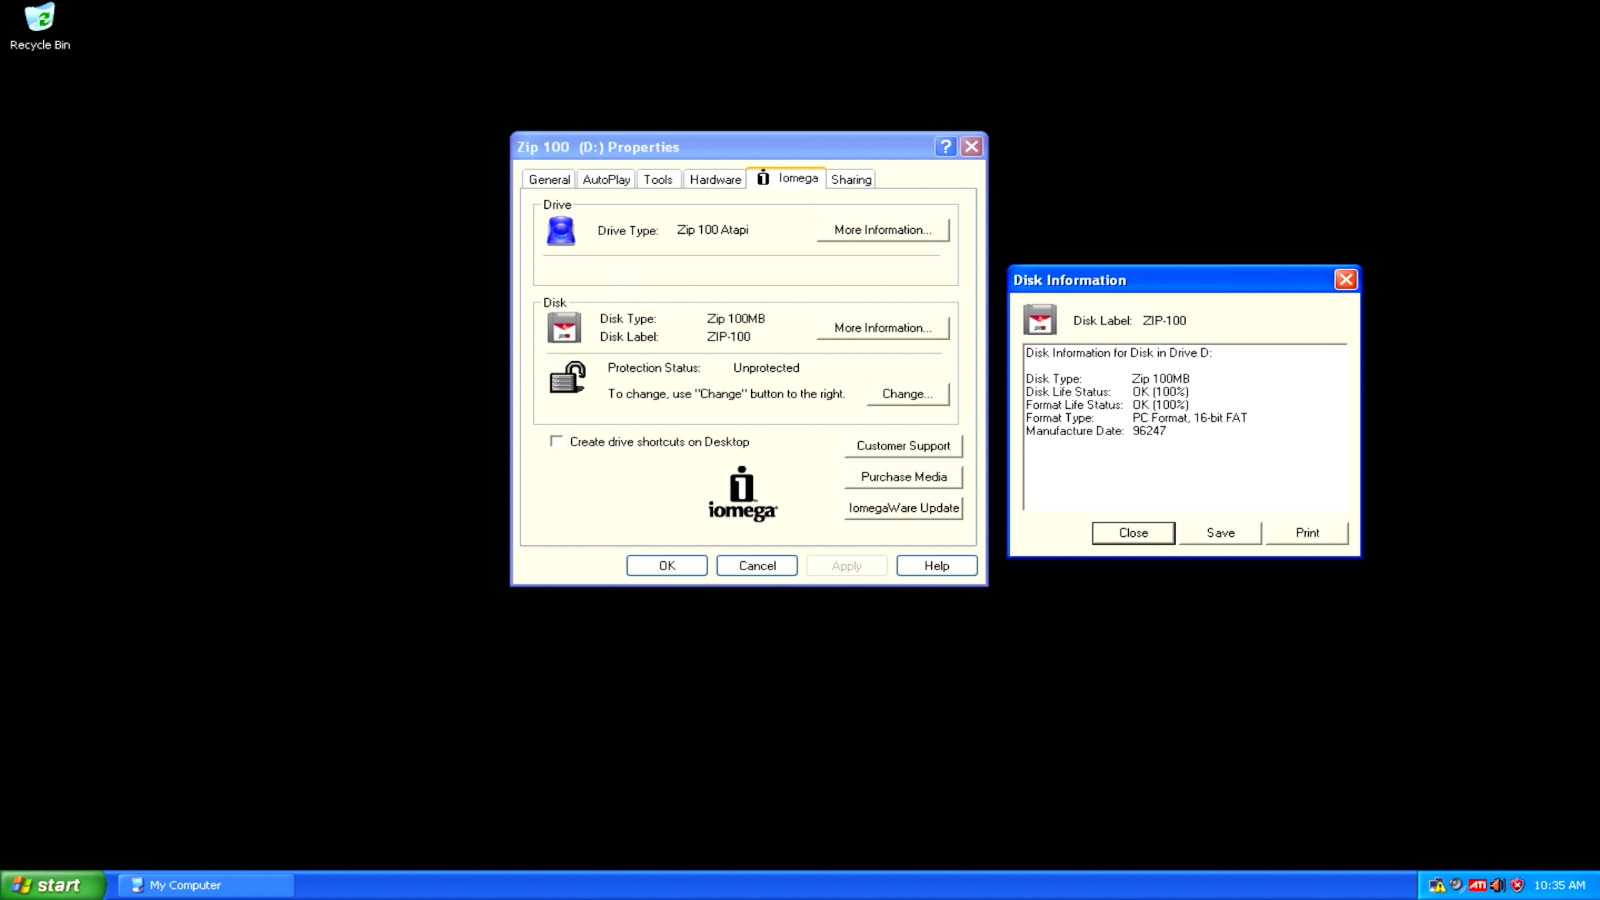The image size is (1600, 900).
Task: Click More Information for the Disk
Action: coord(883,328)
